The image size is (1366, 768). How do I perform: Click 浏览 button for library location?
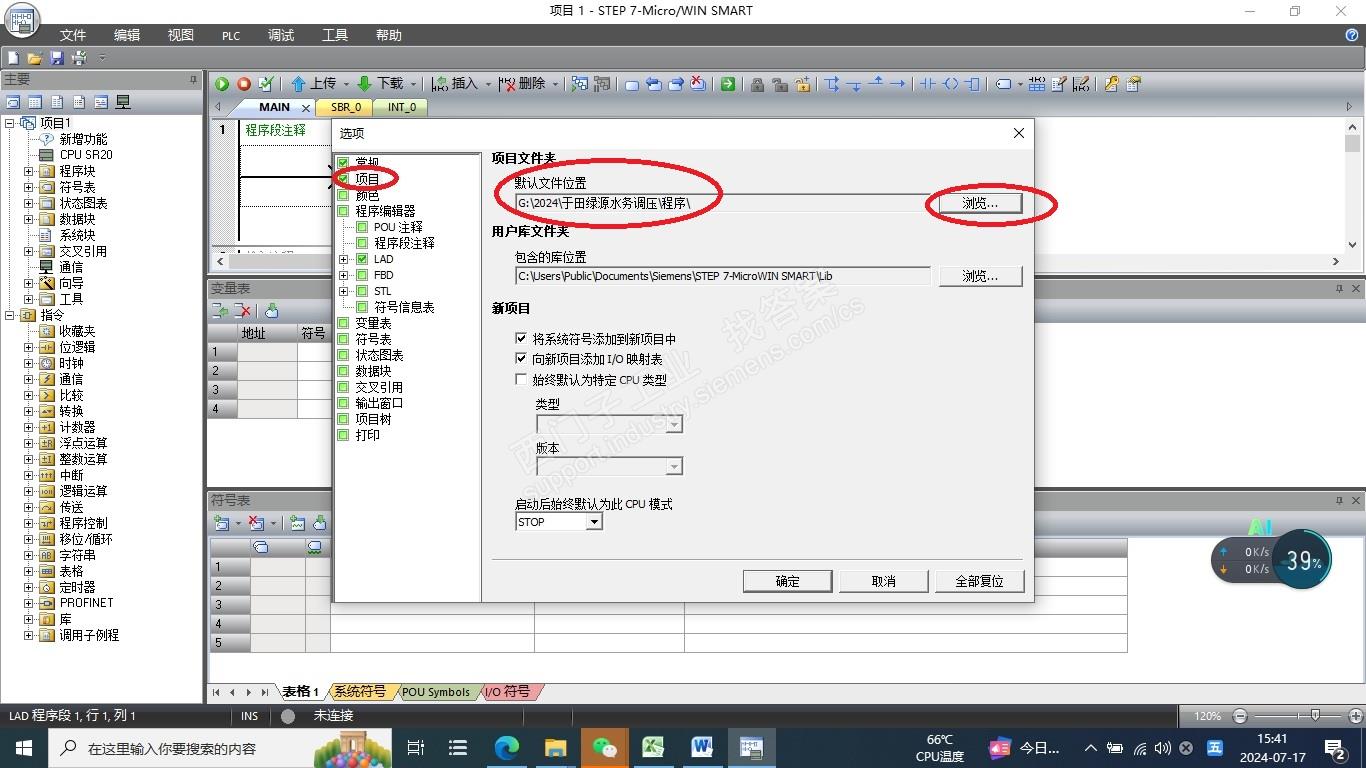(980, 276)
